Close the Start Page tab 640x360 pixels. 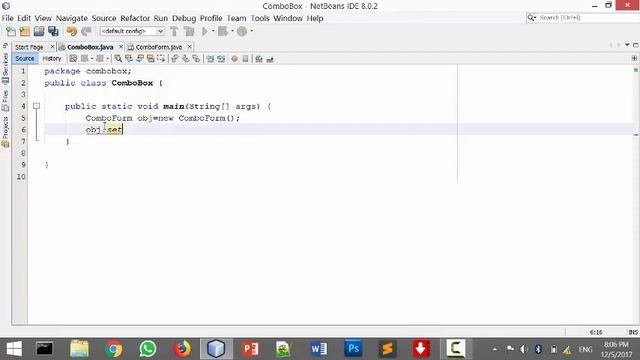click(52, 47)
